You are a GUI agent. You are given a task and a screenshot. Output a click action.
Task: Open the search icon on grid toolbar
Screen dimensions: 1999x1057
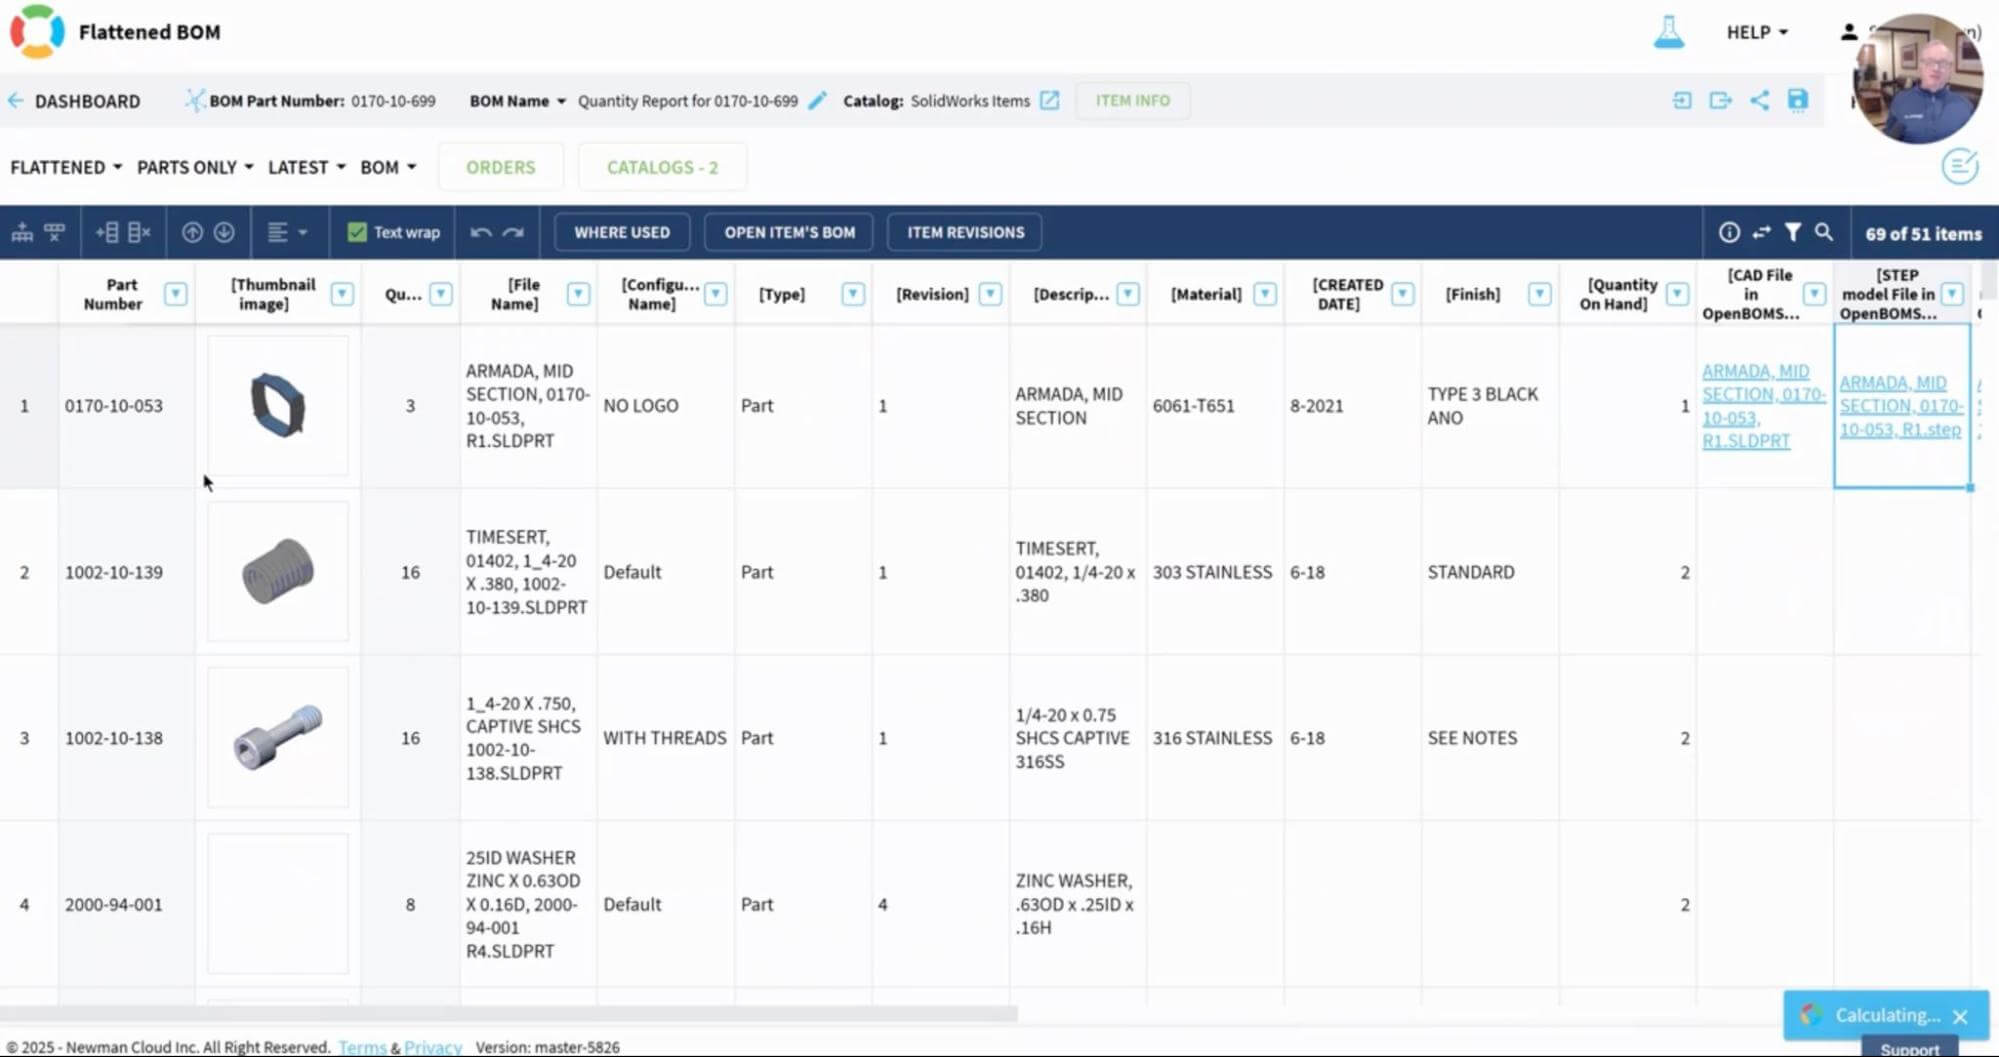pyautogui.click(x=1824, y=232)
